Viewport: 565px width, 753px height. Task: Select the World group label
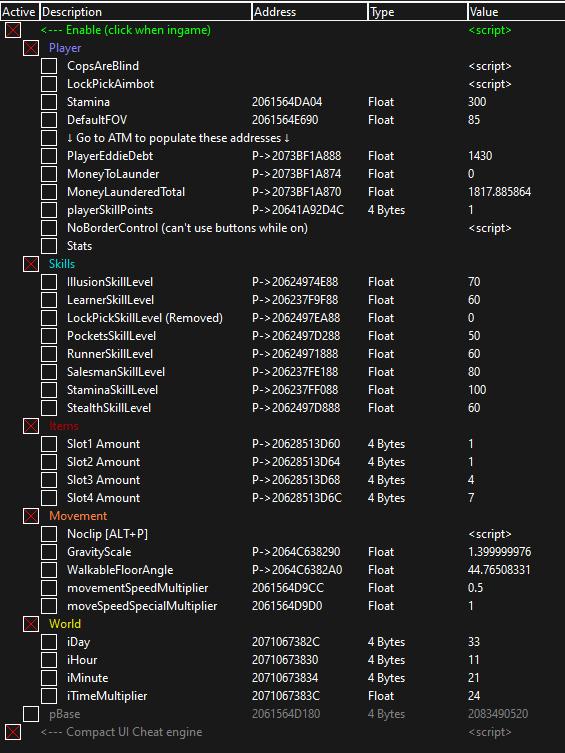(x=65, y=624)
